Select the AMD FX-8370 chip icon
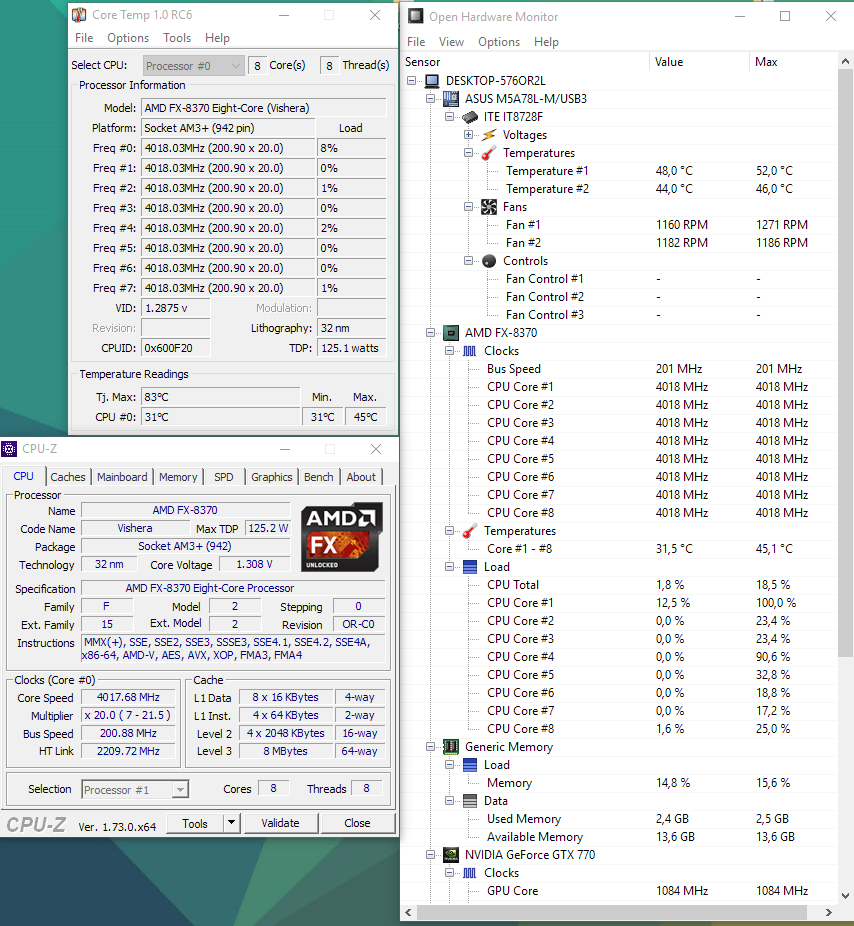 click(x=451, y=333)
